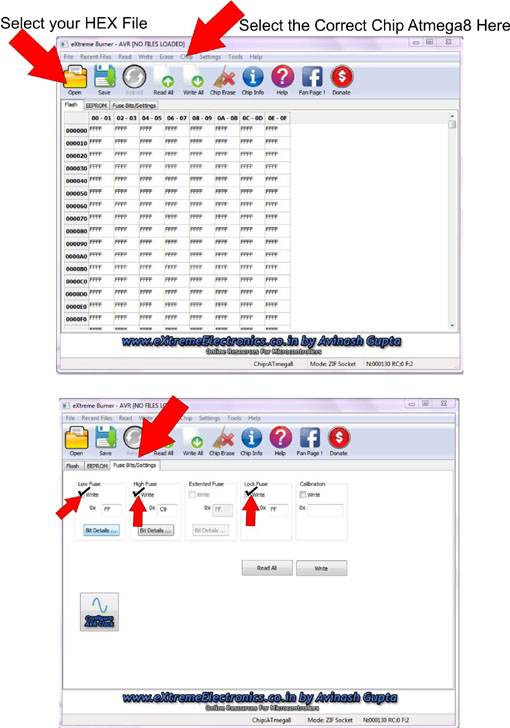Open the Settings menu in the hex grid window
This screenshot has width=510, height=728.
pos(210,57)
